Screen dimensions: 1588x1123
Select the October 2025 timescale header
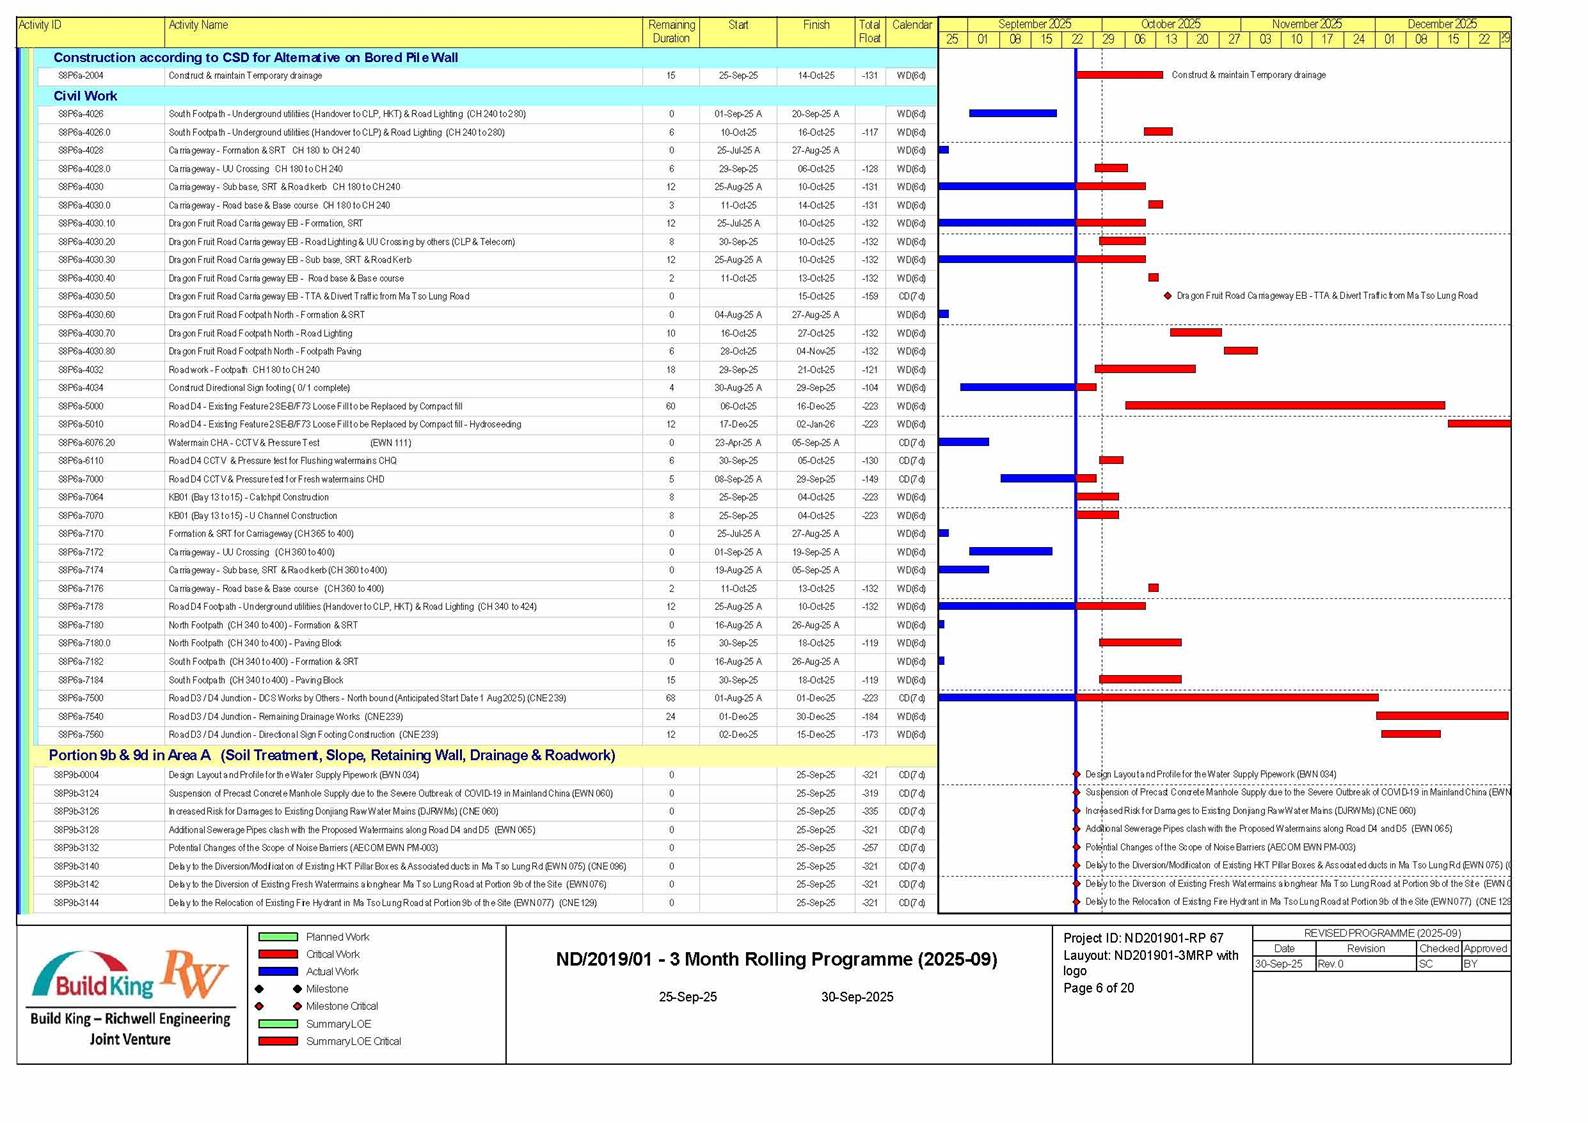1170,24
